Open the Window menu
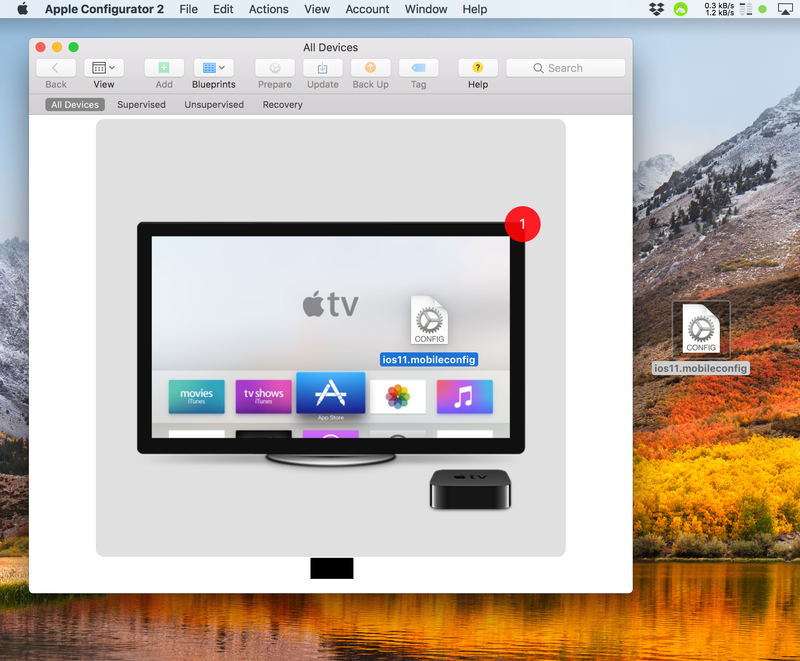Screen dimensions: 800x661 point(426,9)
